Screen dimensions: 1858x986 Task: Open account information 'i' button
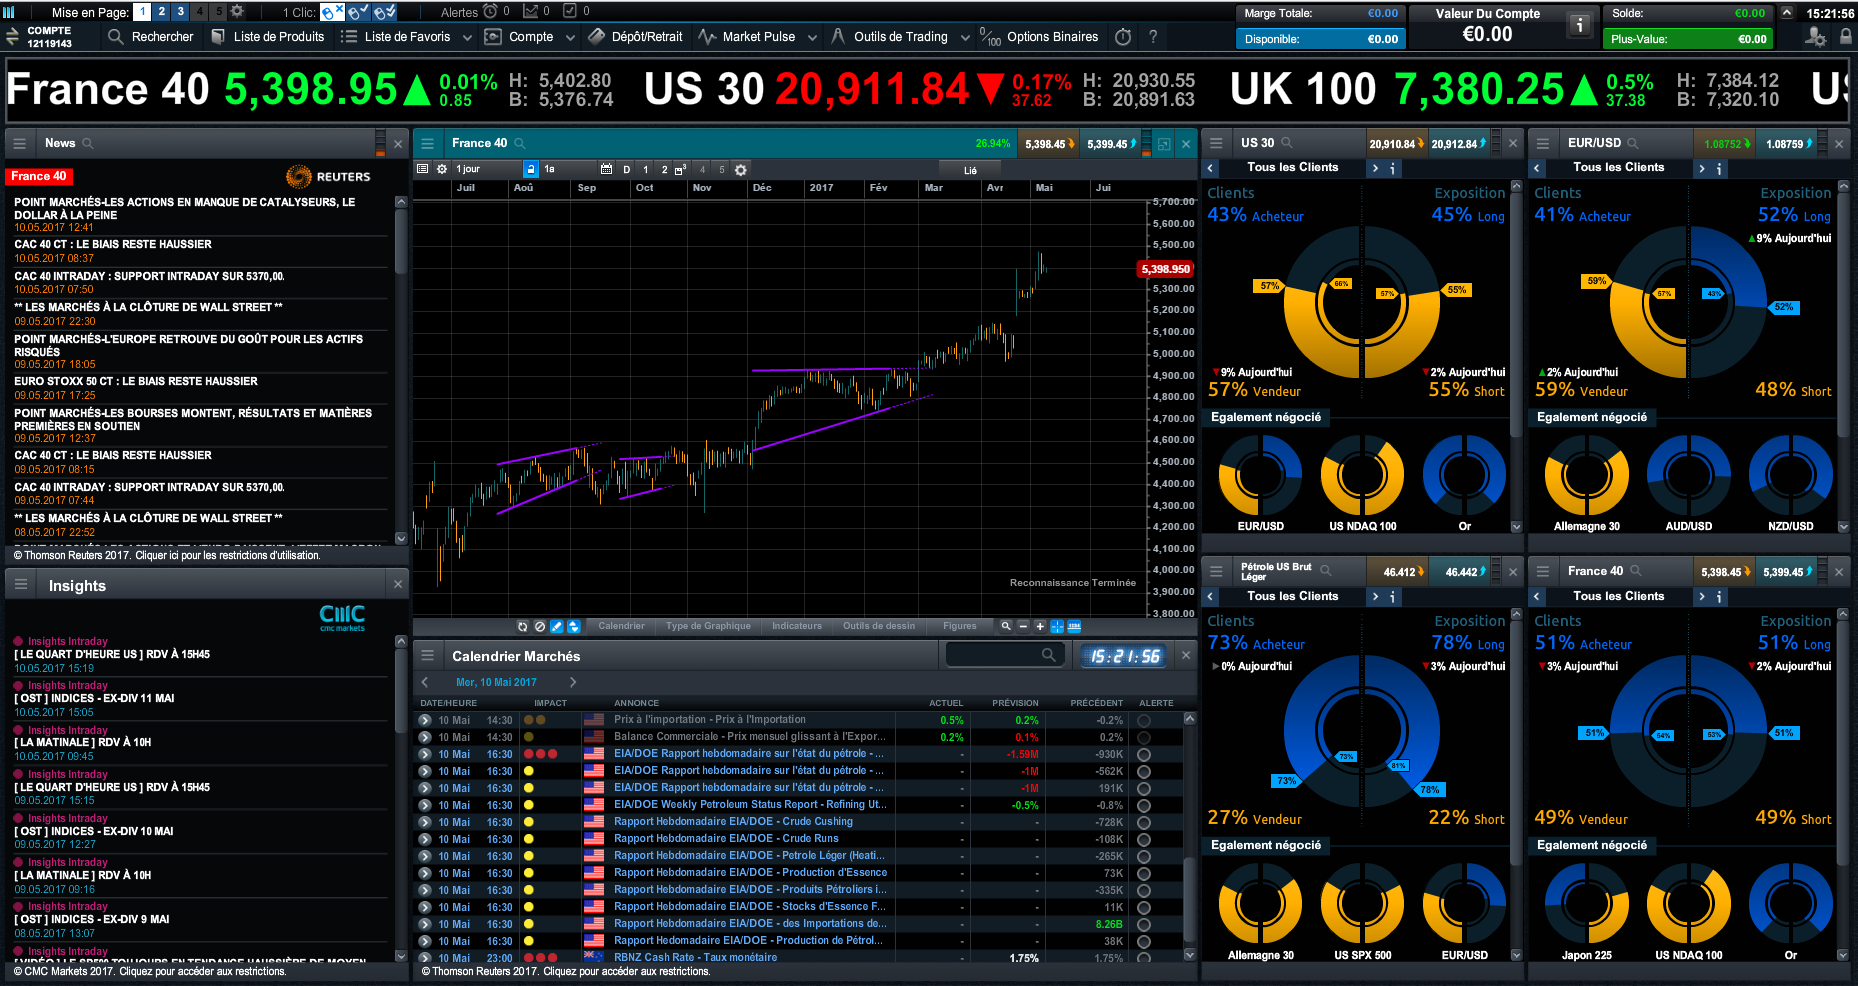[x=1580, y=26]
